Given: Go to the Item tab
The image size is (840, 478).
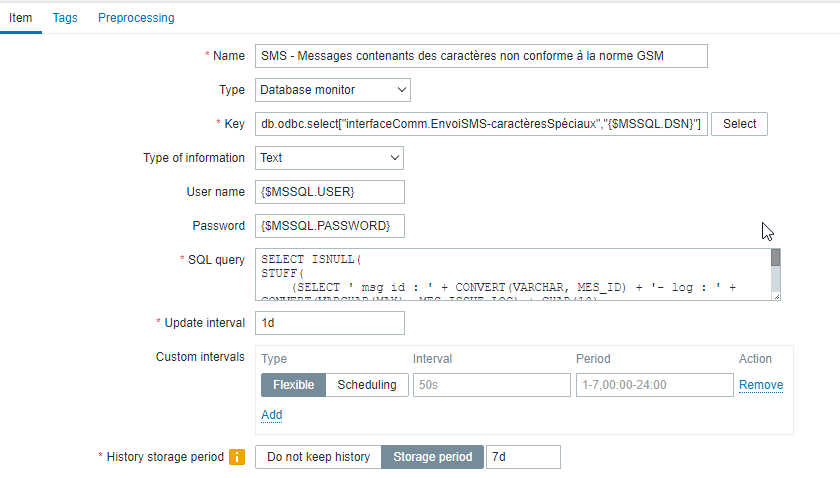Looking at the screenshot, I should (20, 18).
